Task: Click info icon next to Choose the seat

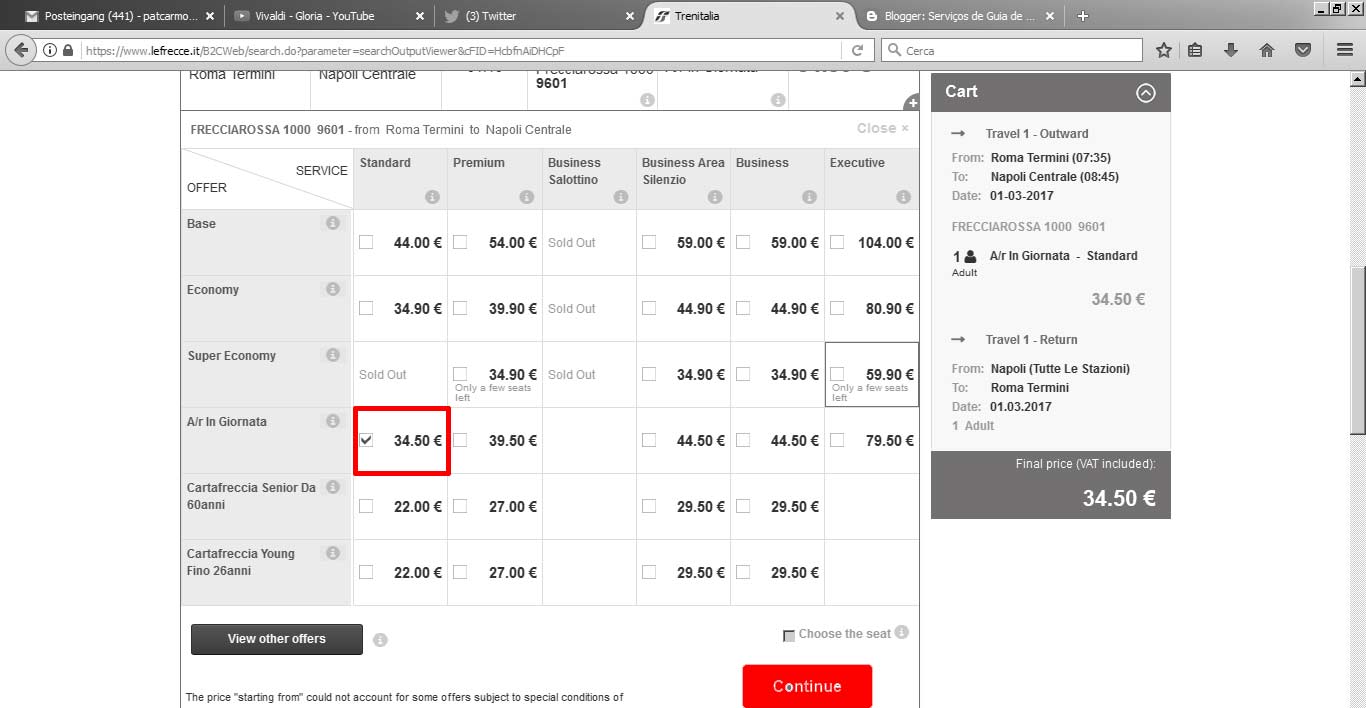Action: [902, 632]
